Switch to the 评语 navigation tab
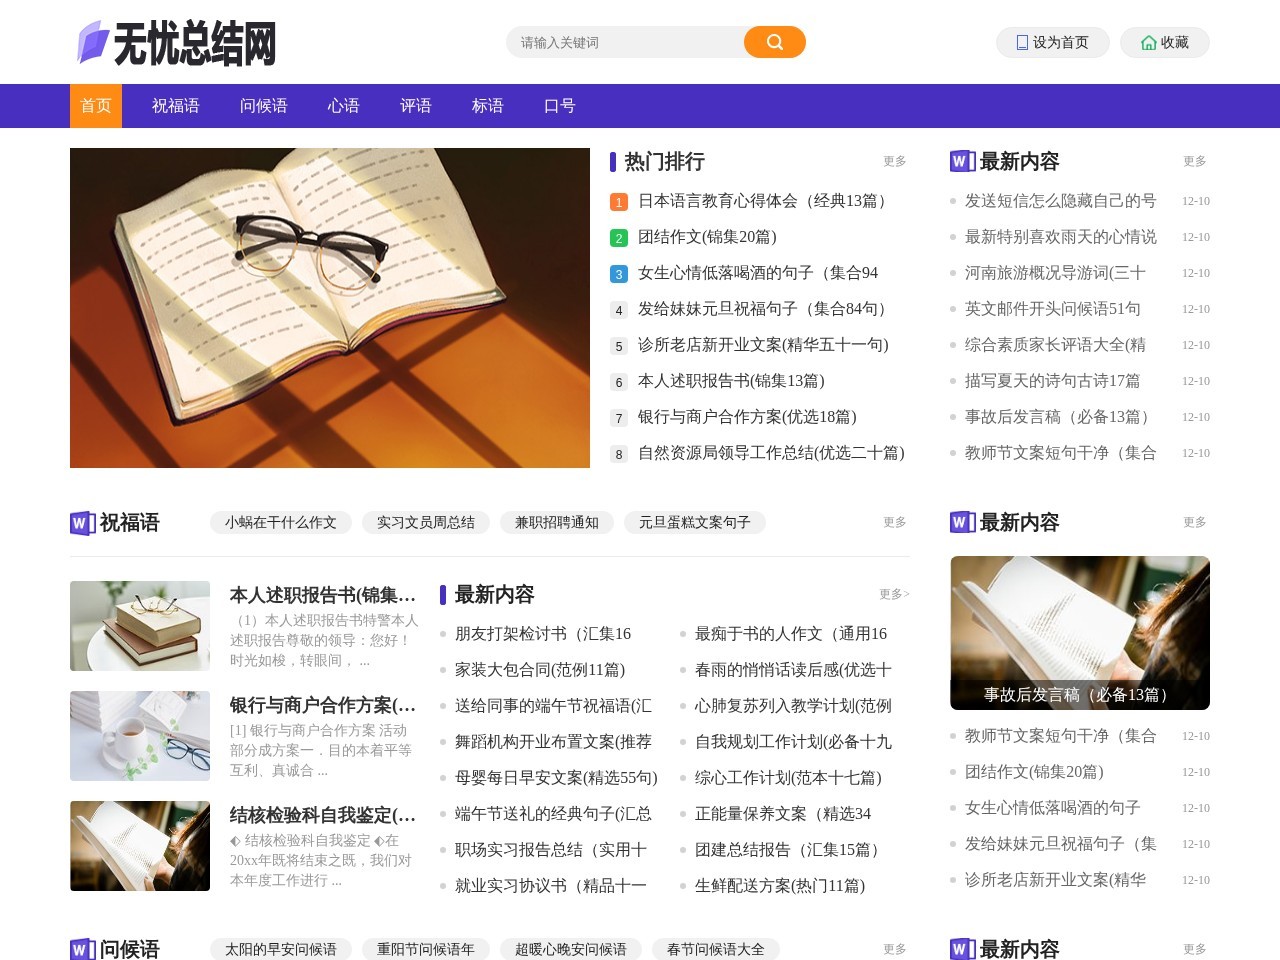Image resolution: width=1280 pixels, height=960 pixels. point(416,106)
